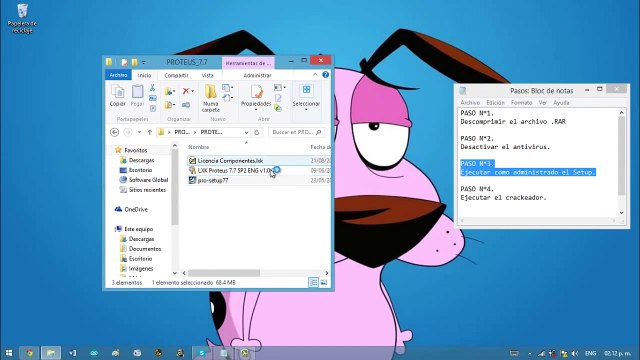Open Explorer help question mark icon
The image size is (640, 360).
(x=325, y=75)
